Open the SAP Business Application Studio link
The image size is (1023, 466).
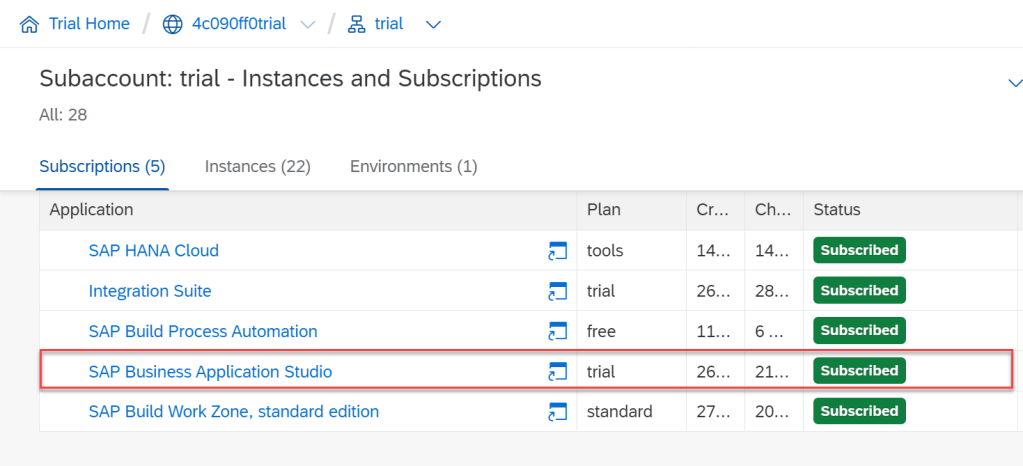[210, 372]
